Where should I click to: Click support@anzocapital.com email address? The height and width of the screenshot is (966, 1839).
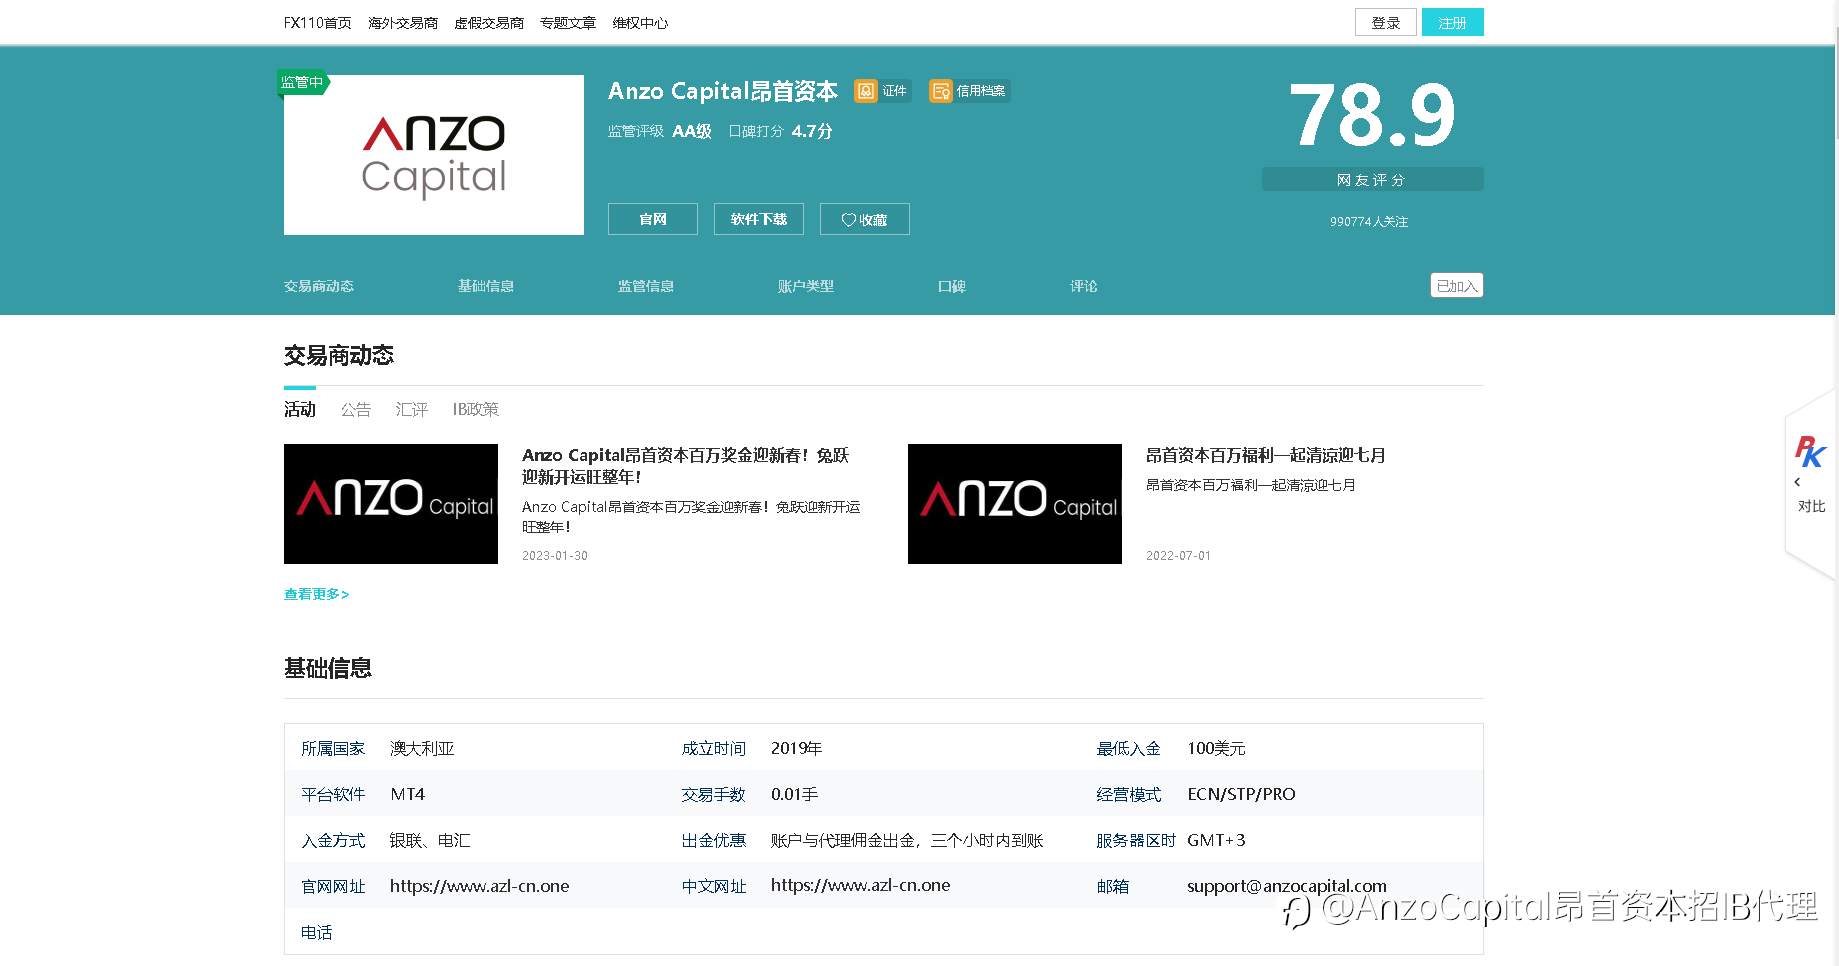point(1287,886)
